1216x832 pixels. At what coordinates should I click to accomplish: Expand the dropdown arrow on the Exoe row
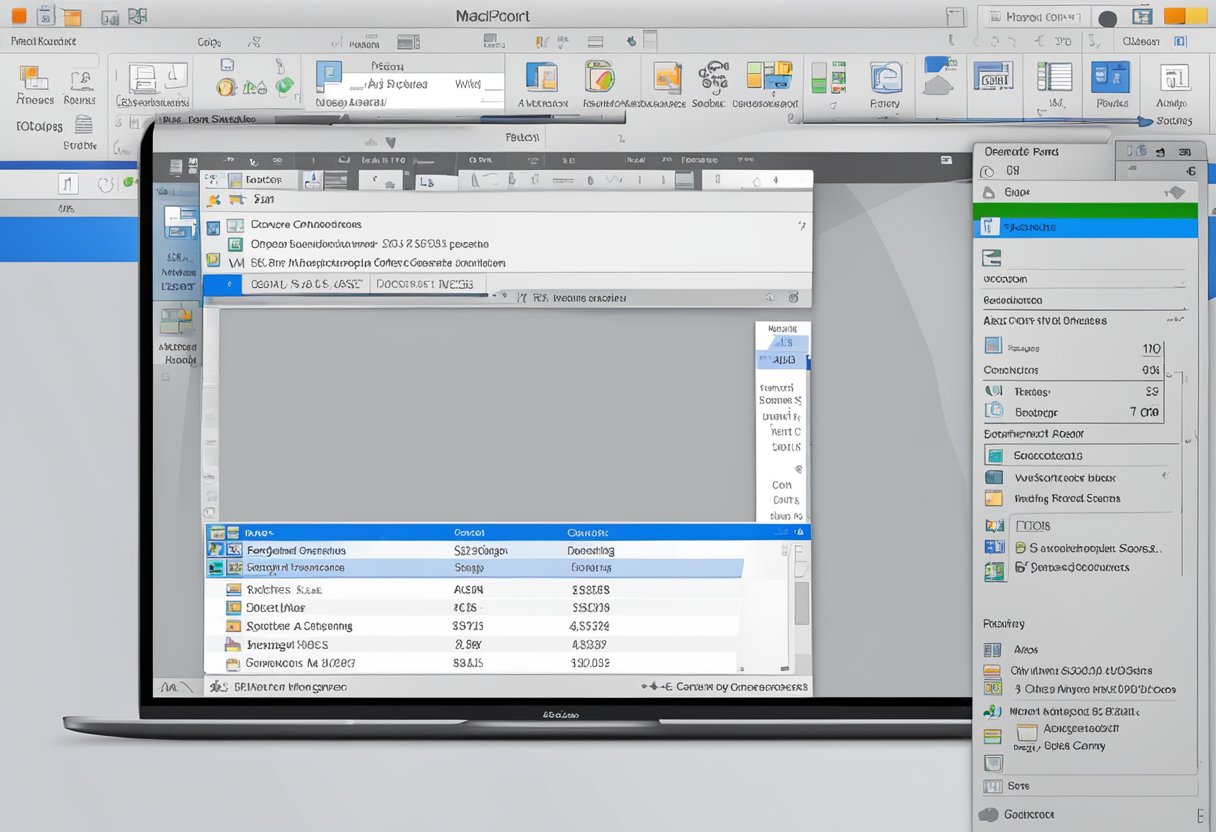[1176, 192]
